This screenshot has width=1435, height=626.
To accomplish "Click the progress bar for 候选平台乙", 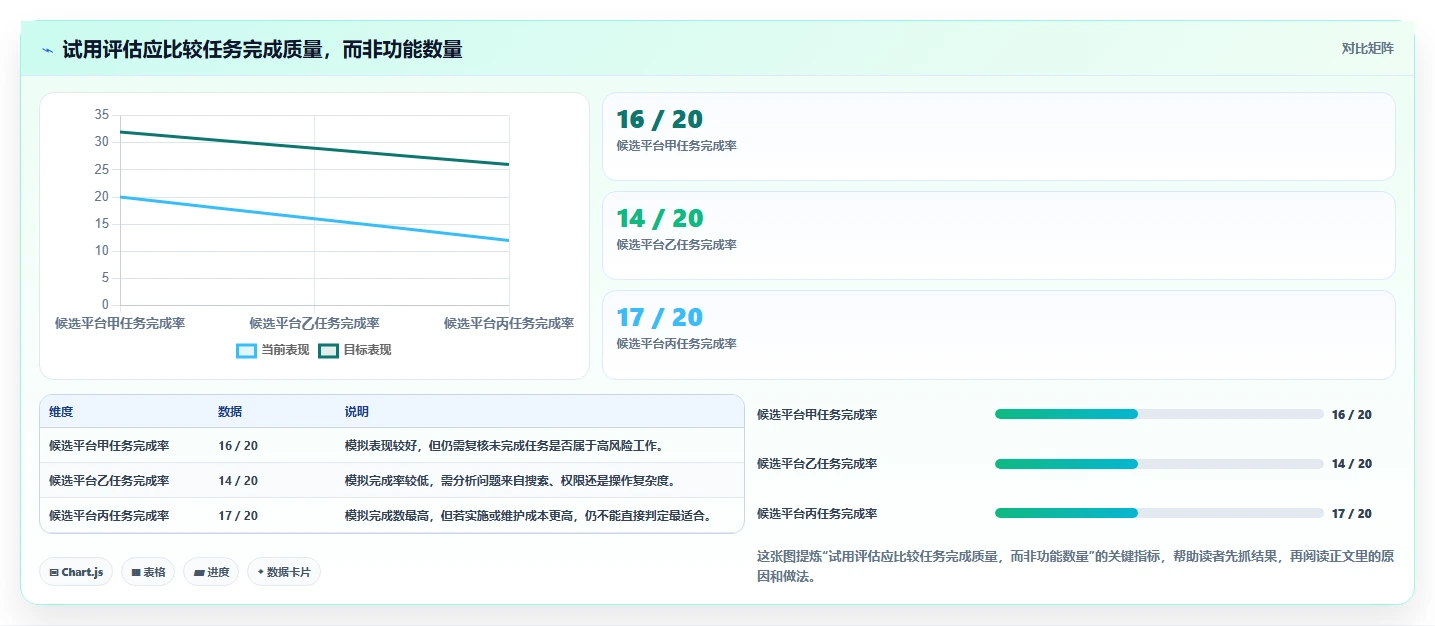I will (x=1159, y=464).
